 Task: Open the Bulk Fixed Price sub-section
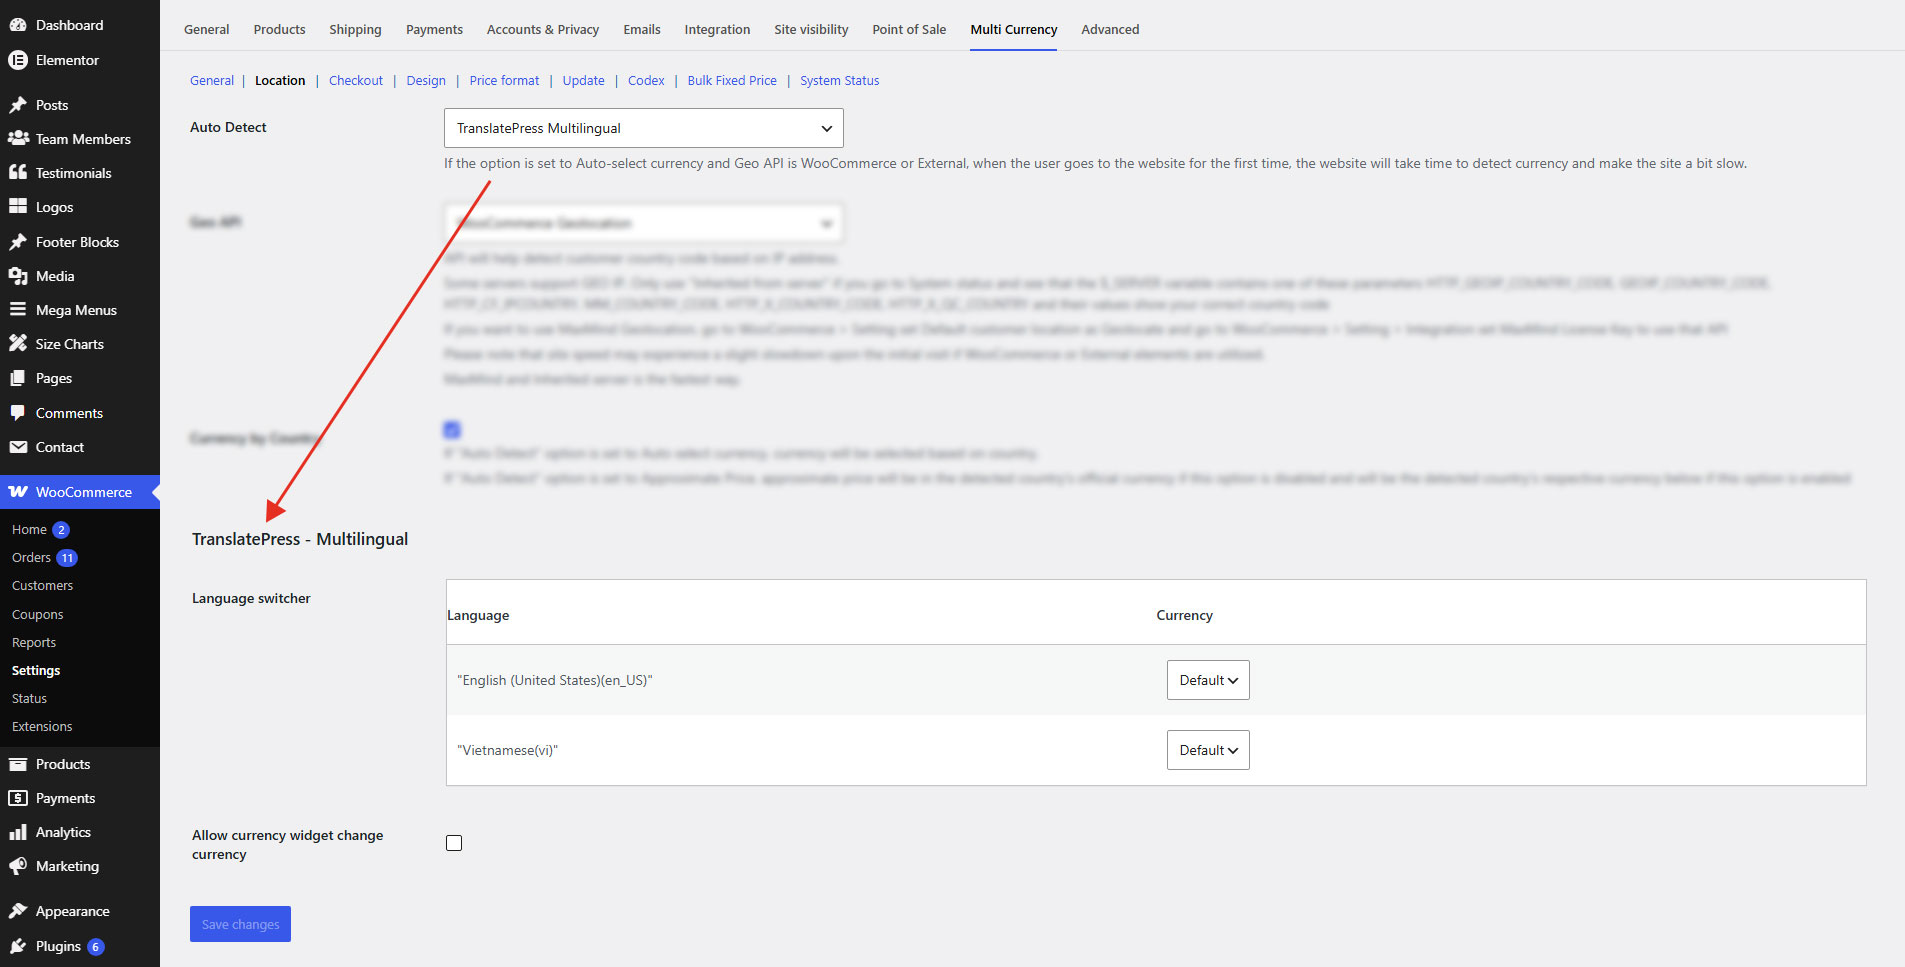(x=732, y=81)
